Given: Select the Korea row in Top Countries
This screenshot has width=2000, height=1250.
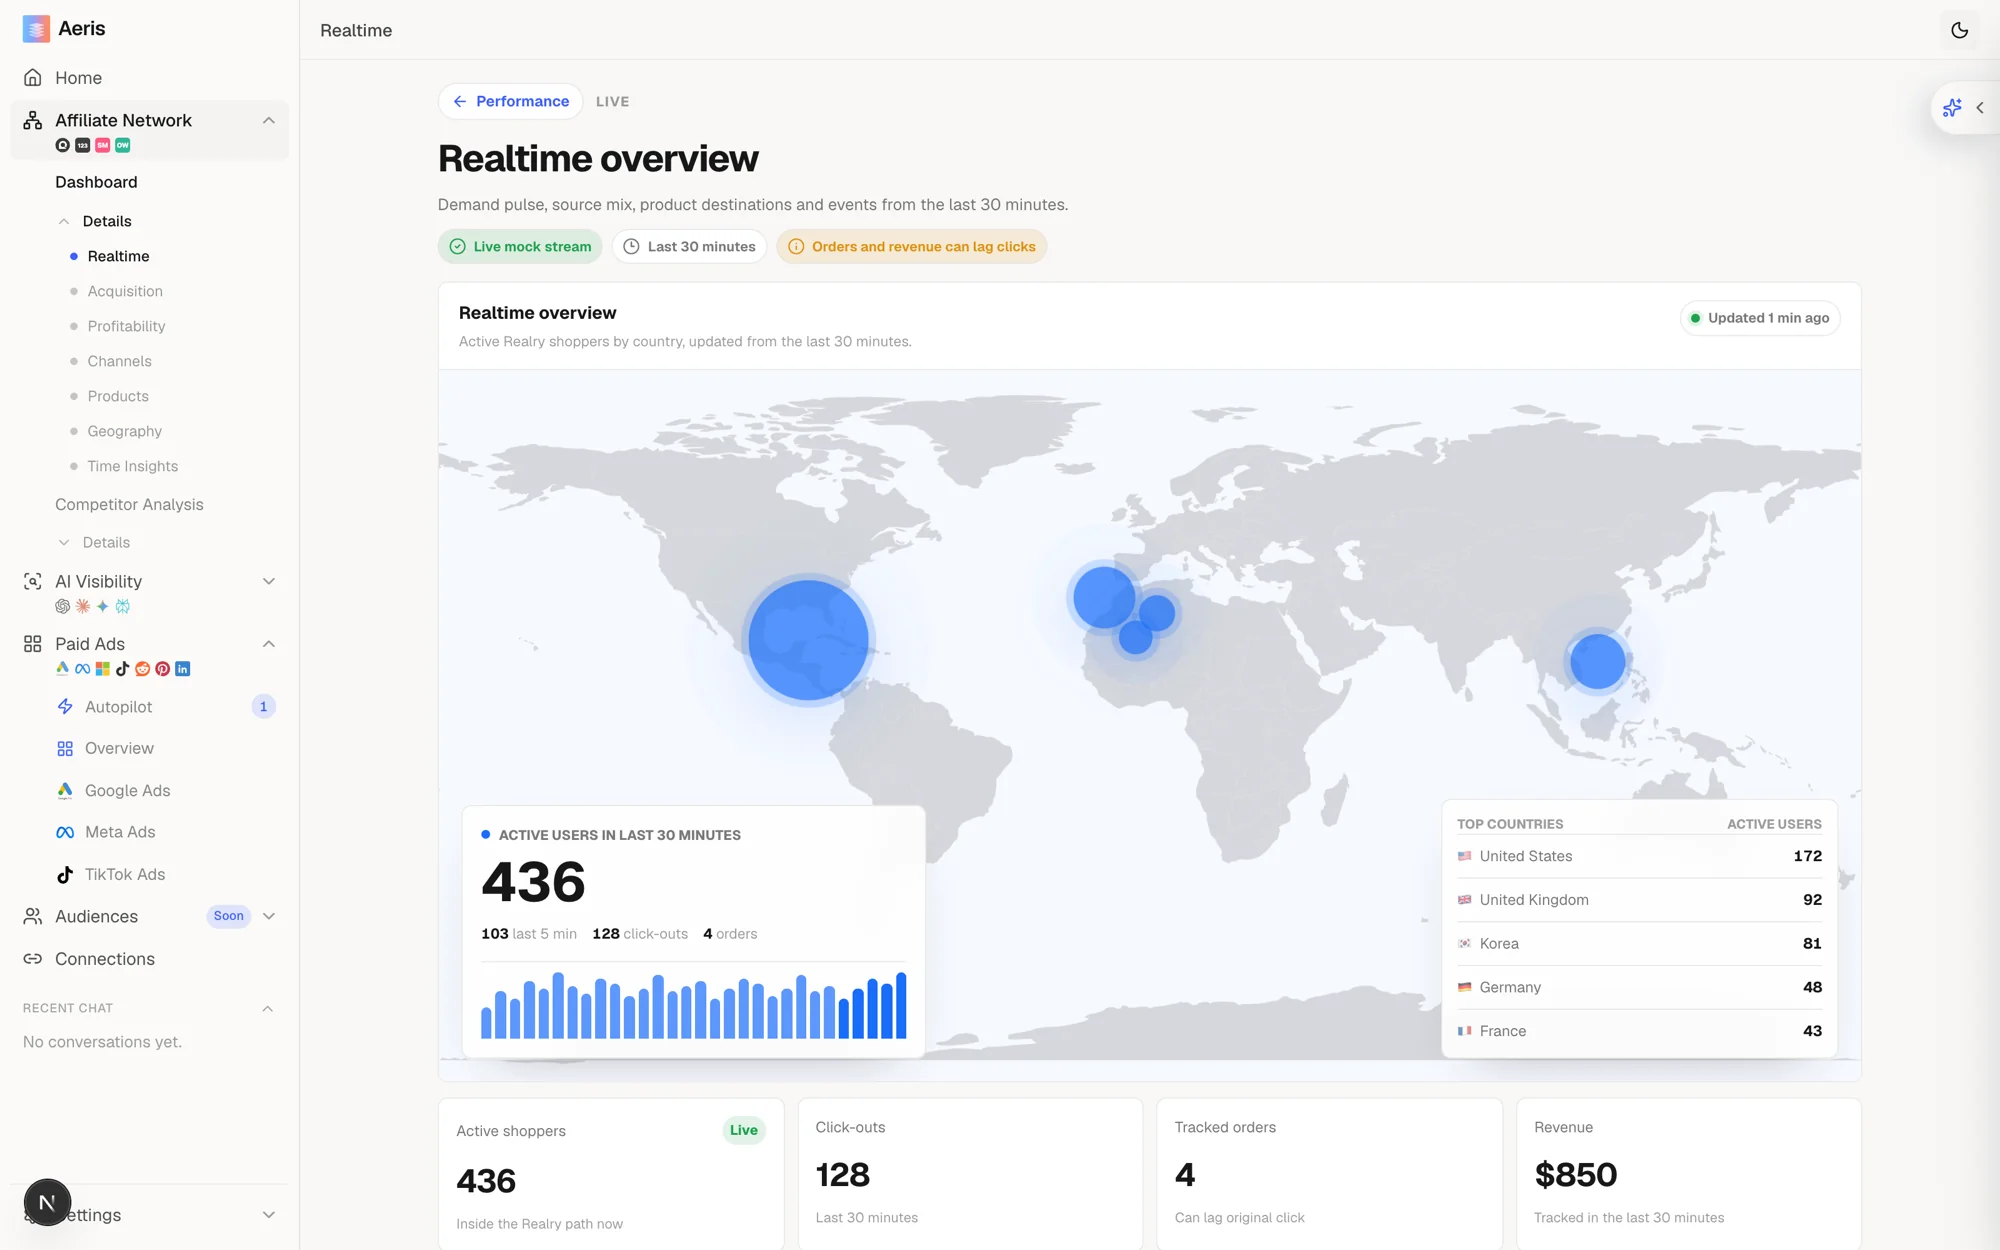Looking at the screenshot, I should pos(1639,944).
